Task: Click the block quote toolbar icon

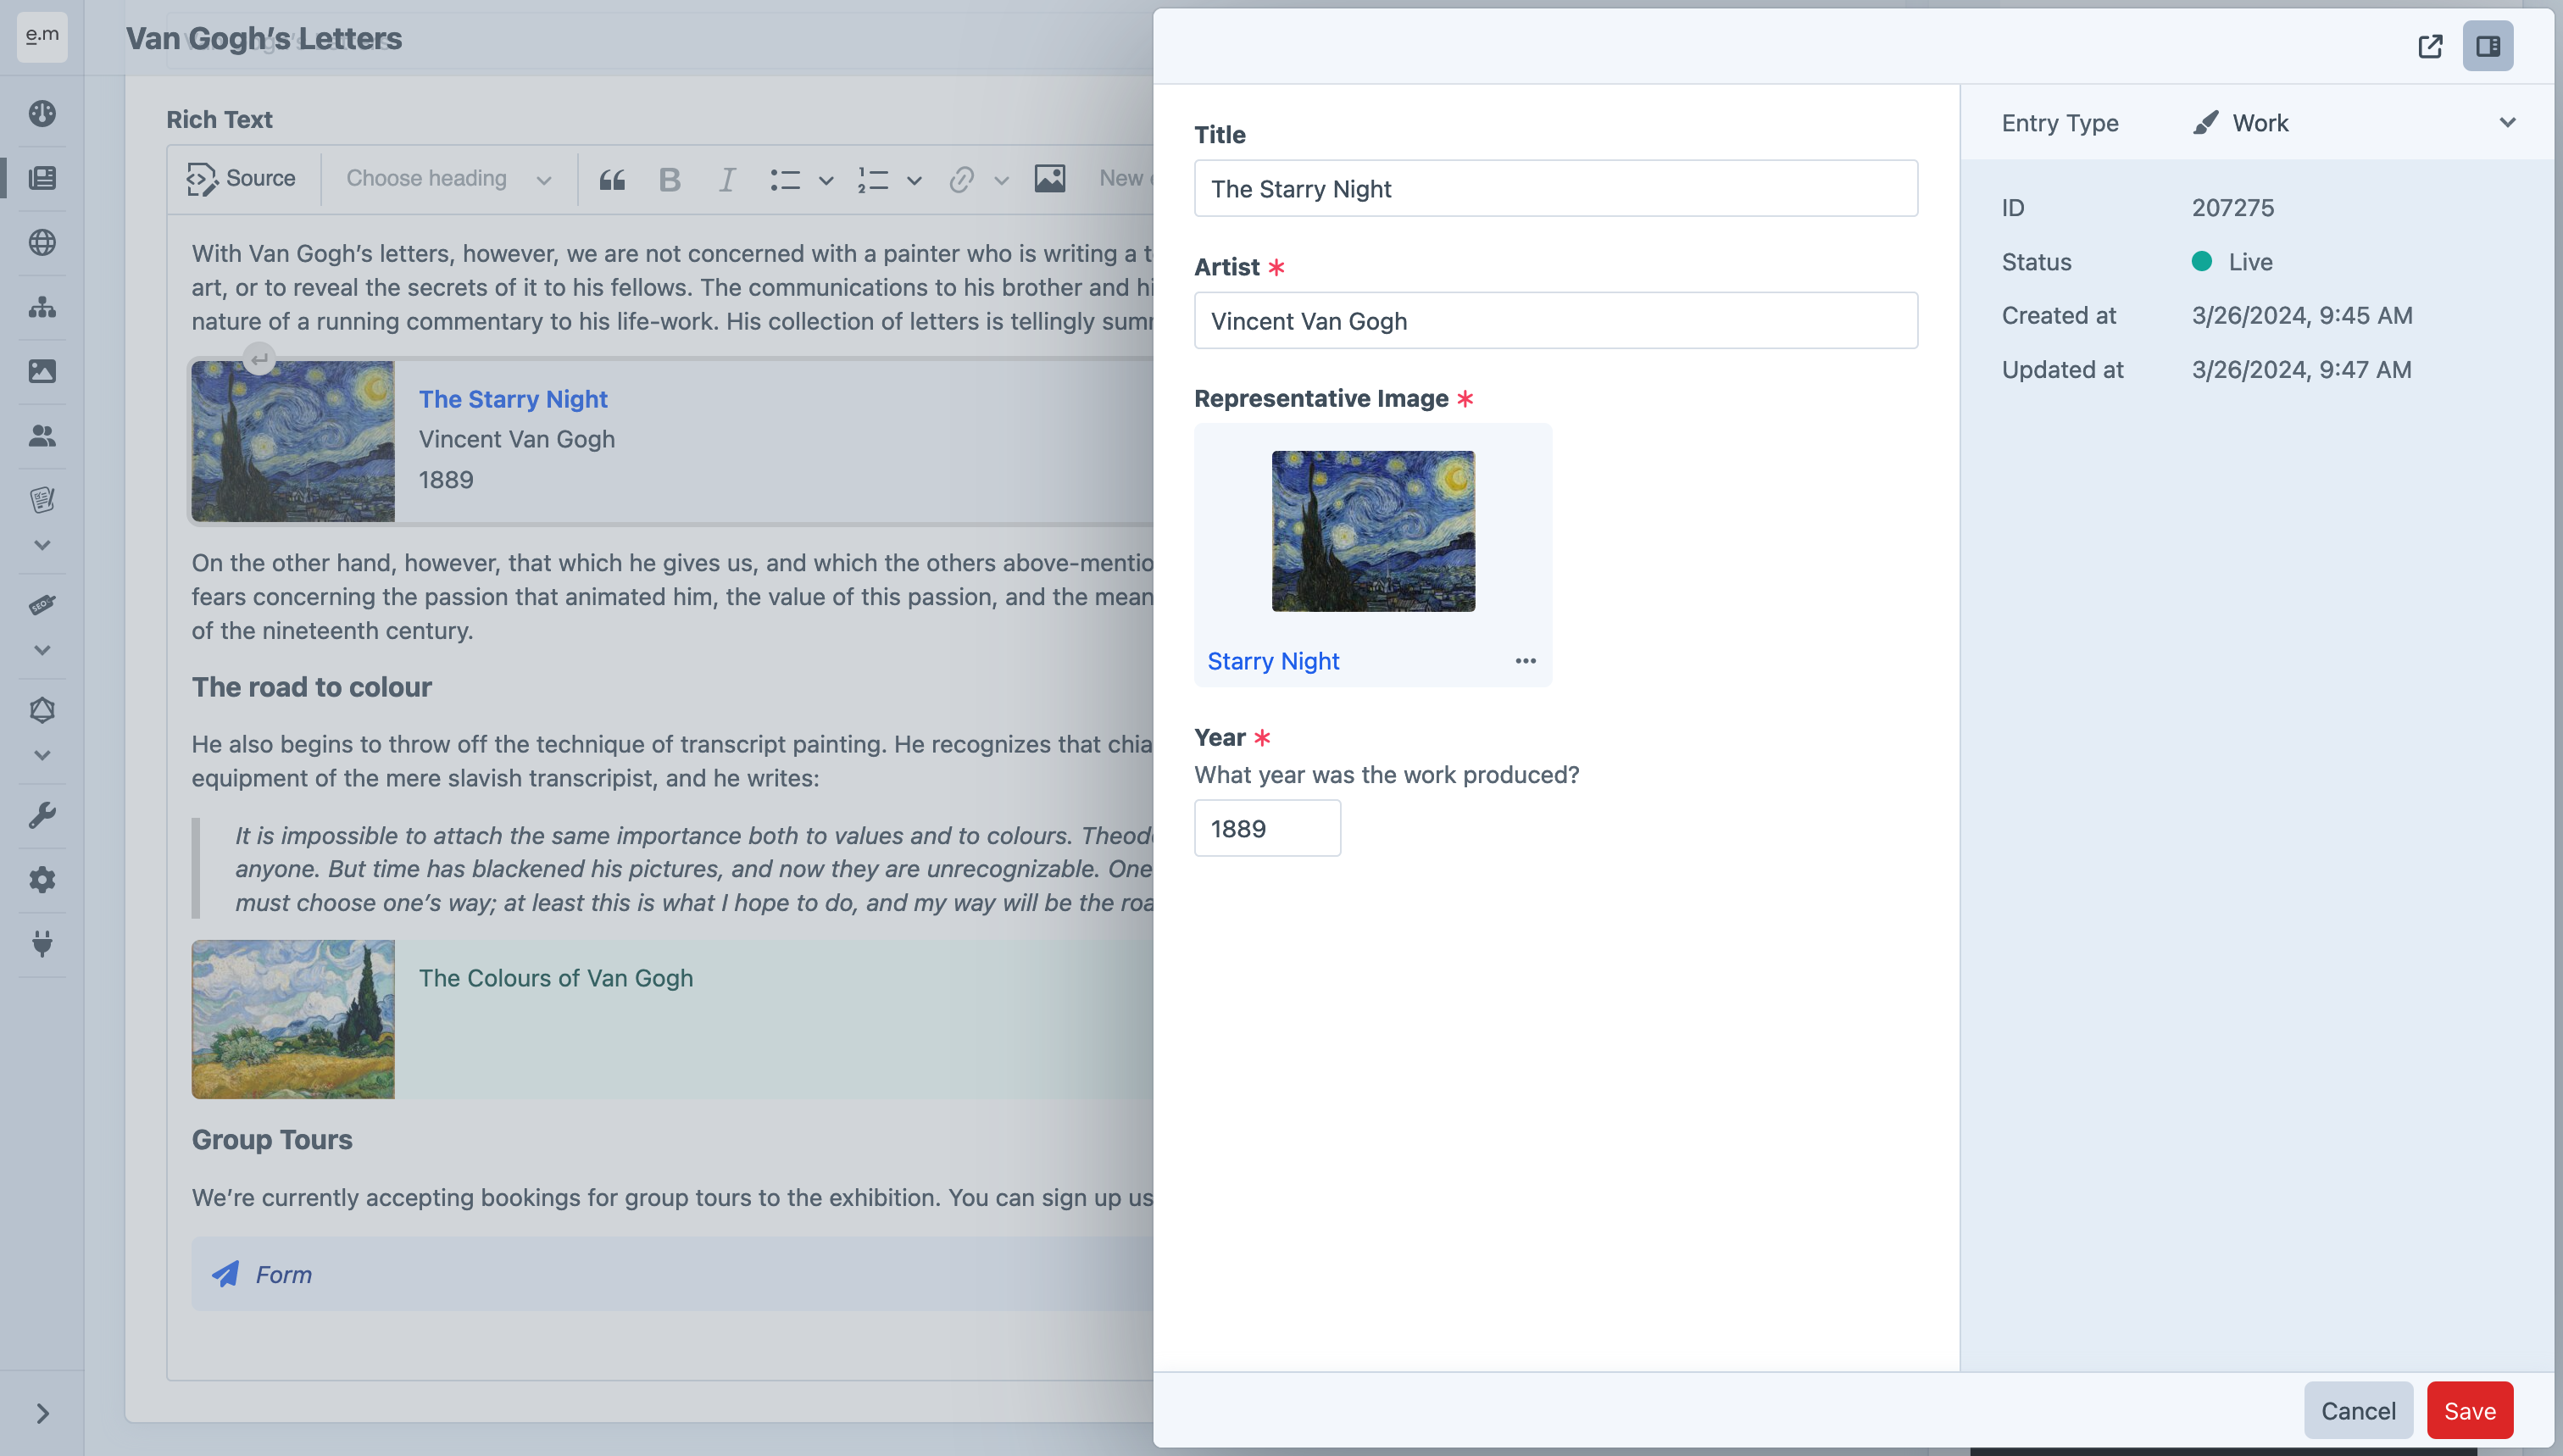Action: tap(612, 179)
